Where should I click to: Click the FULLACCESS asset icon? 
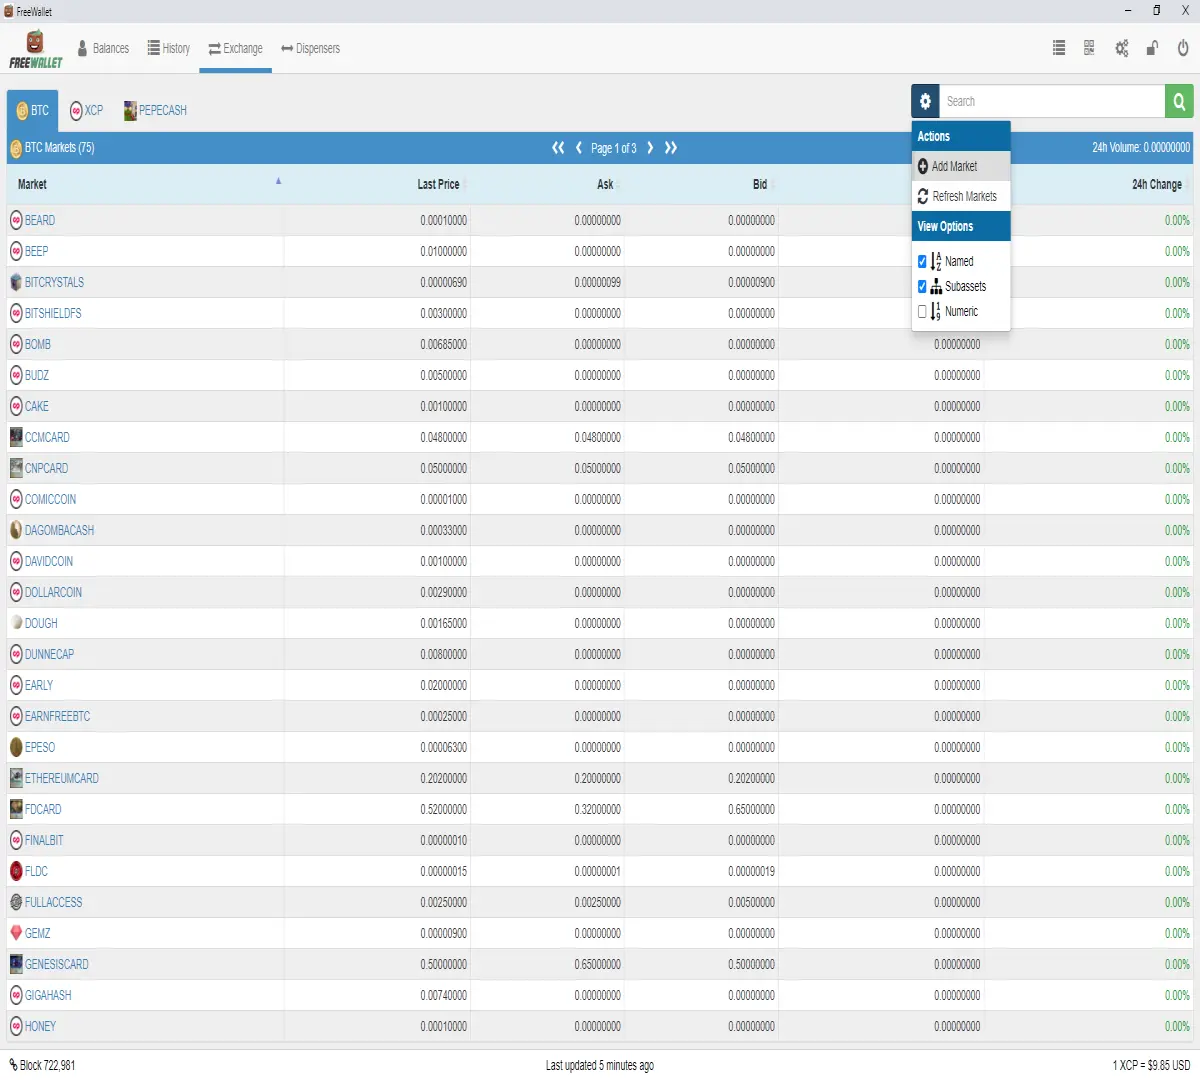[16, 902]
